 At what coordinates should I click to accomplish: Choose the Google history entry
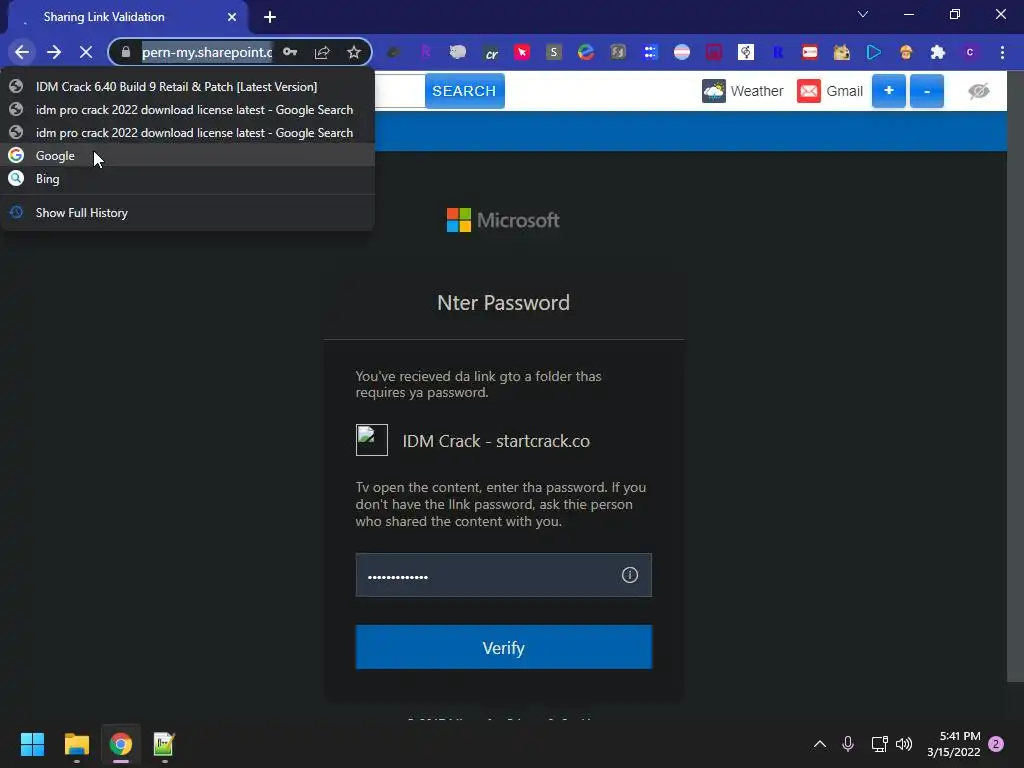pyautogui.click(x=188, y=155)
